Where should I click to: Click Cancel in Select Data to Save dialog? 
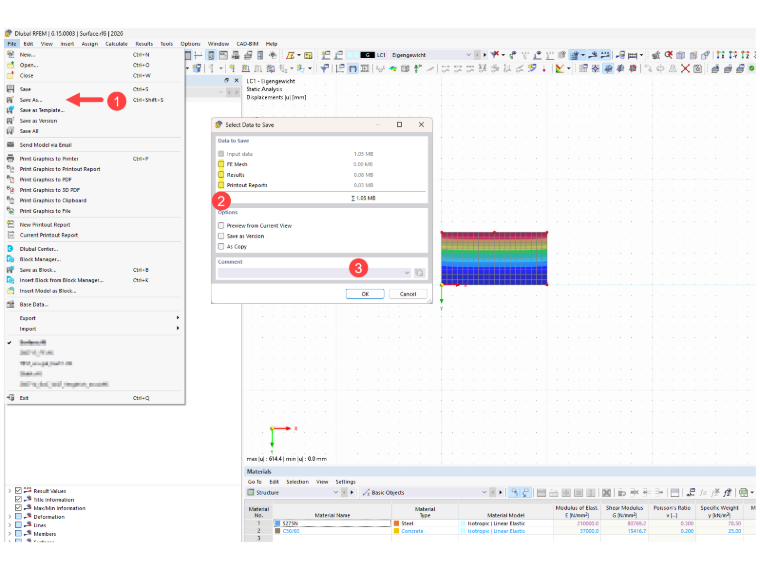[x=408, y=294]
